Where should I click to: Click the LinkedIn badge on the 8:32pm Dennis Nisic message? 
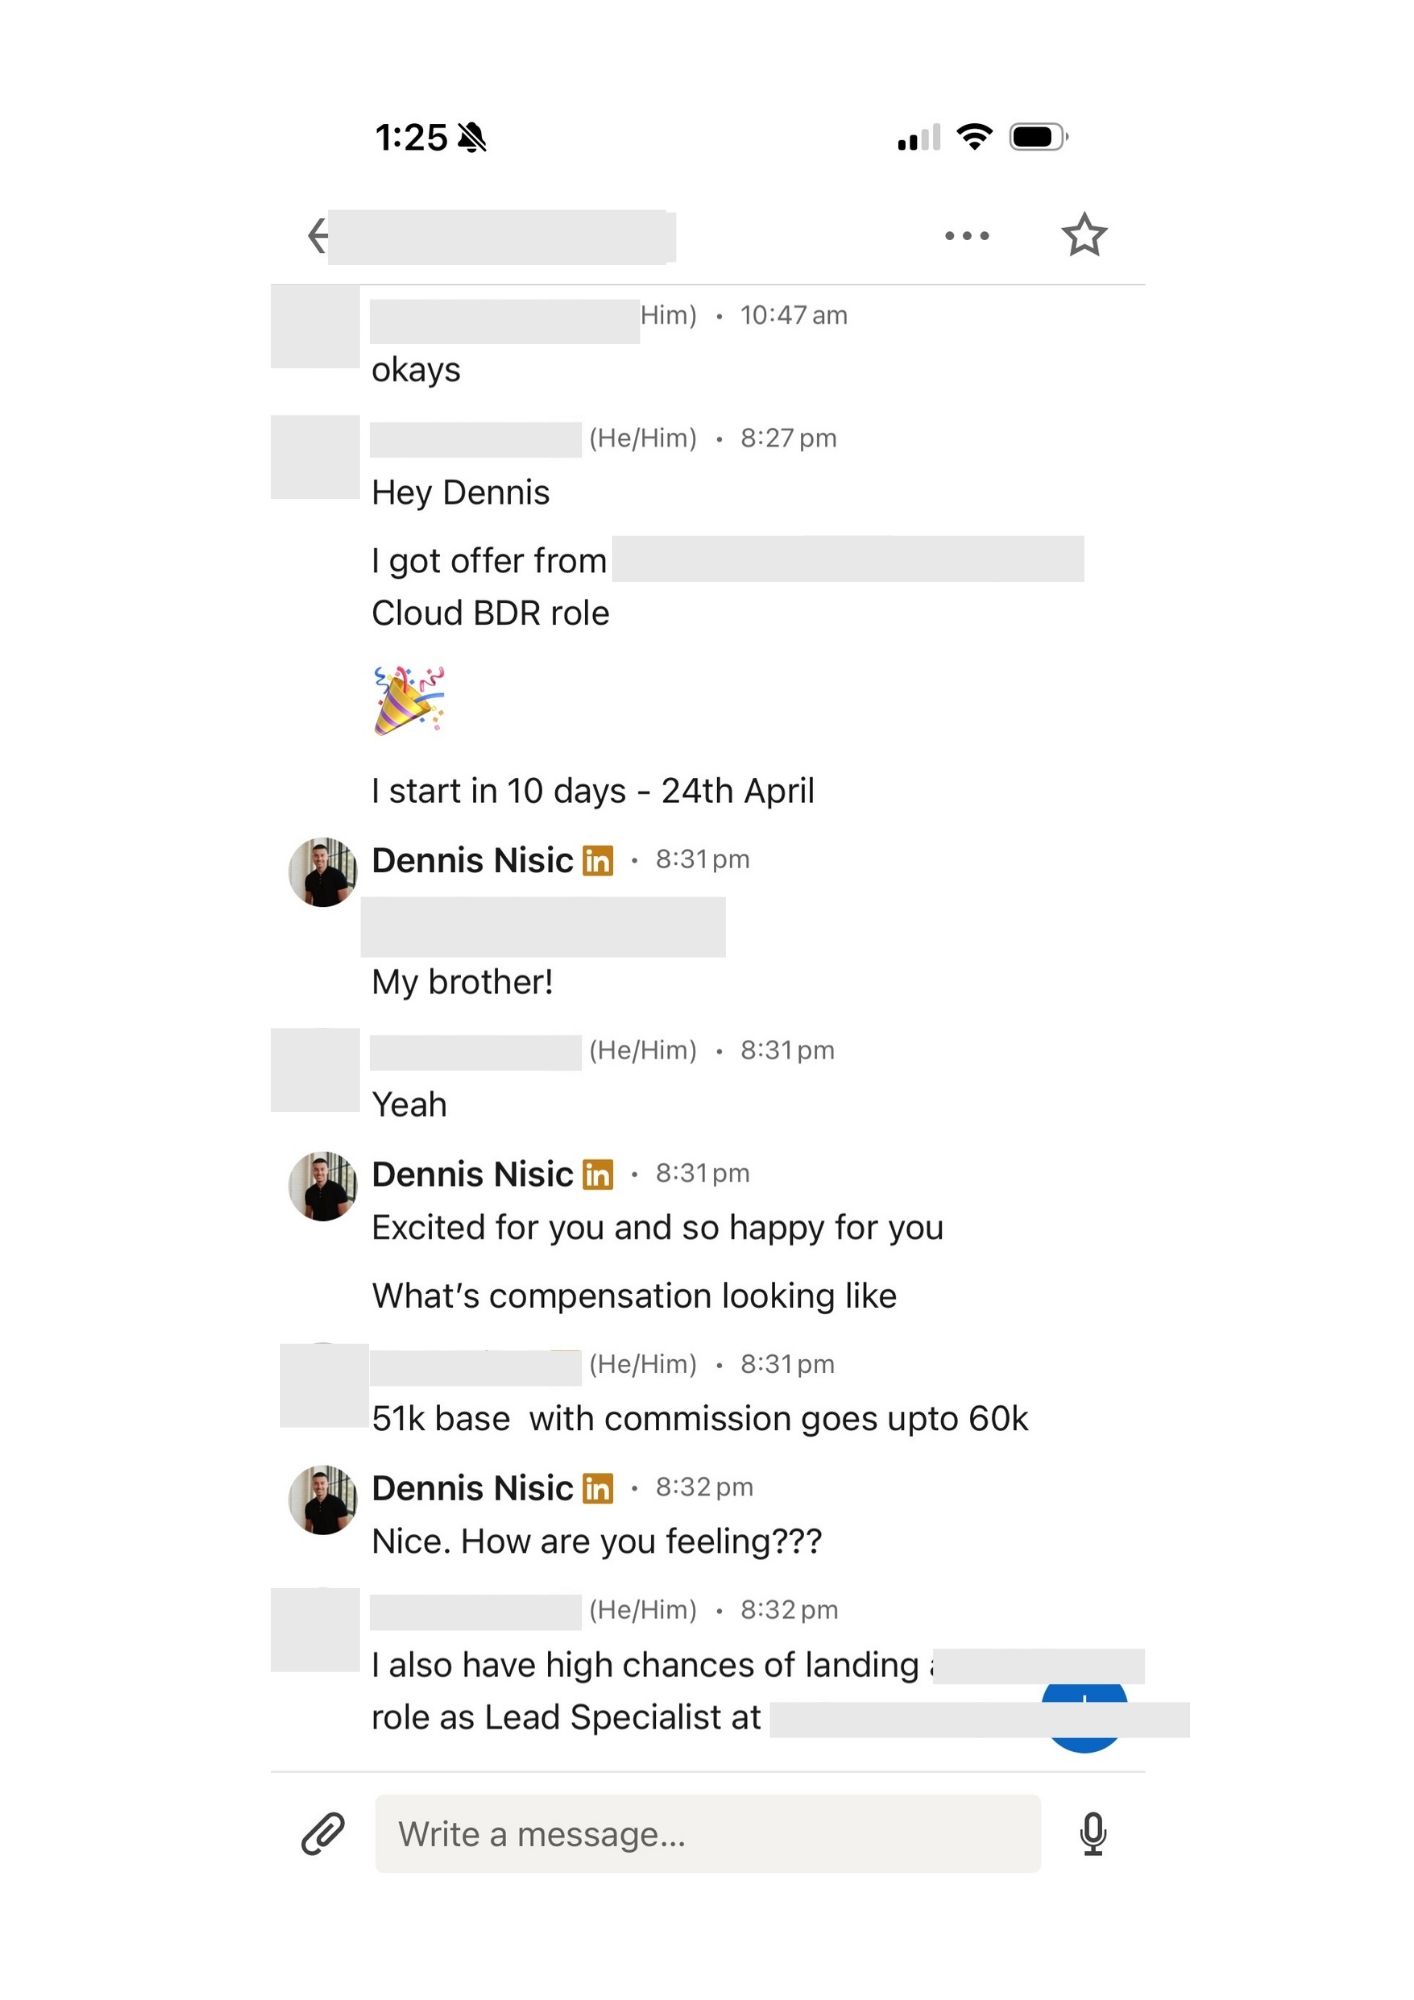599,1488
